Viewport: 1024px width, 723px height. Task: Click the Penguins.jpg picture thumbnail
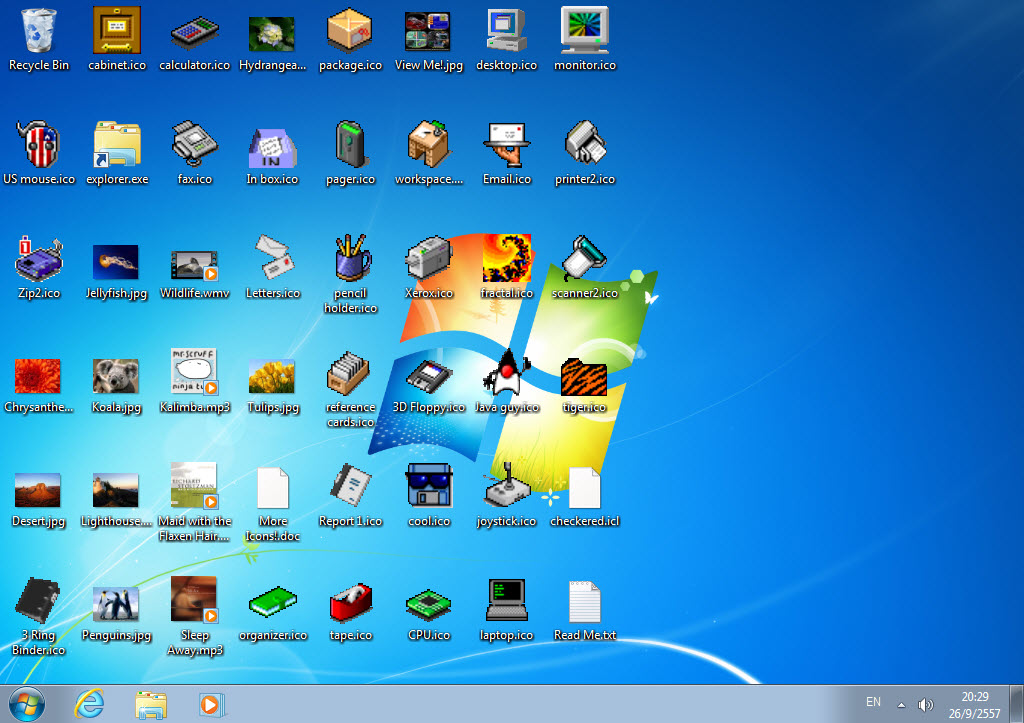117,603
